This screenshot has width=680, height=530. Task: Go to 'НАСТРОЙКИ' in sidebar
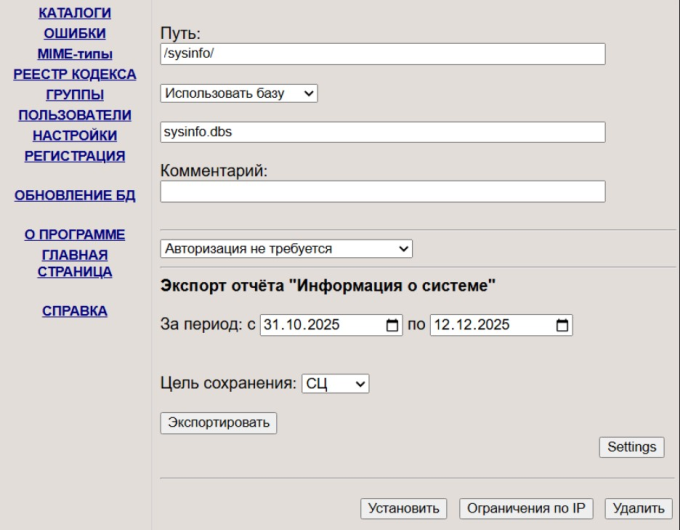(x=75, y=135)
